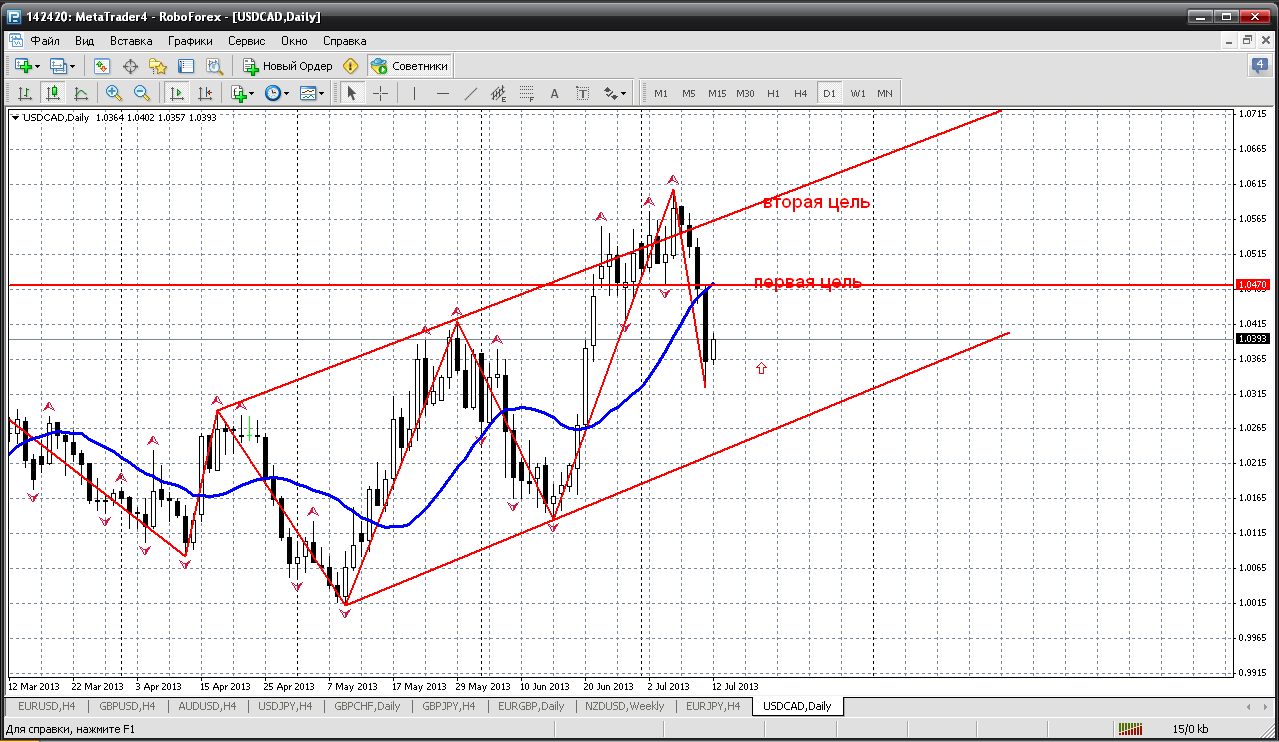Viewport: 1279px width, 742px height.
Task: Click the вторая цель text label
Action: click(x=816, y=202)
